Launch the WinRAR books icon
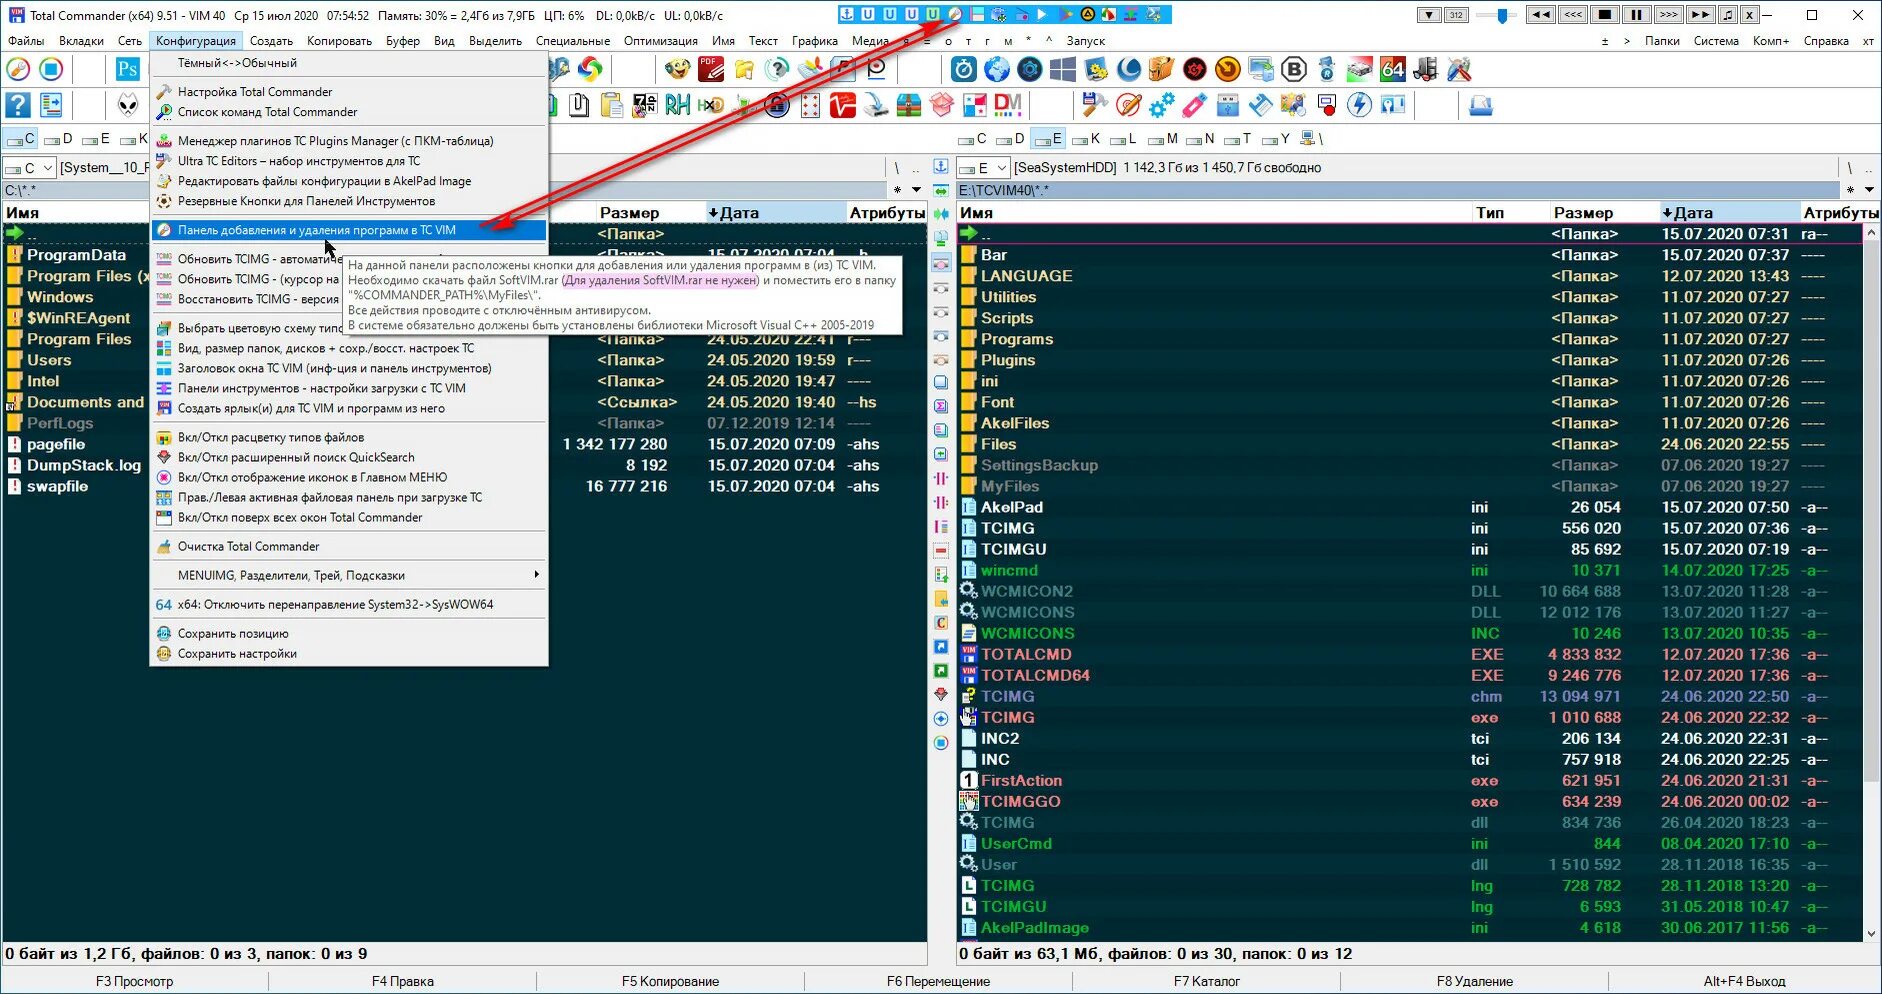Viewport: 1882px width, 994px height. [x=909, y=105]
